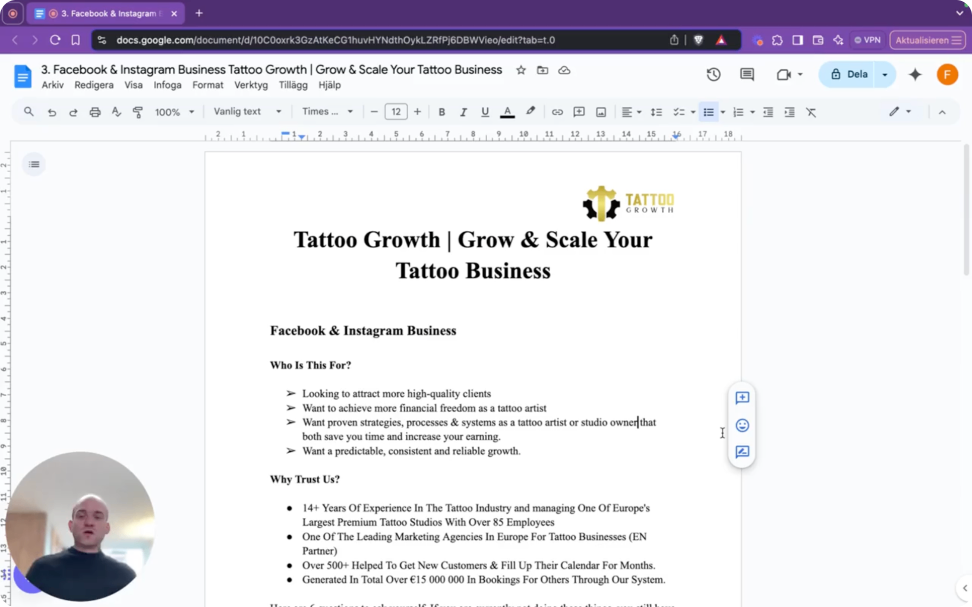Show all comments panel
Screen dimensions: 972x607
(x=747, y=74)
